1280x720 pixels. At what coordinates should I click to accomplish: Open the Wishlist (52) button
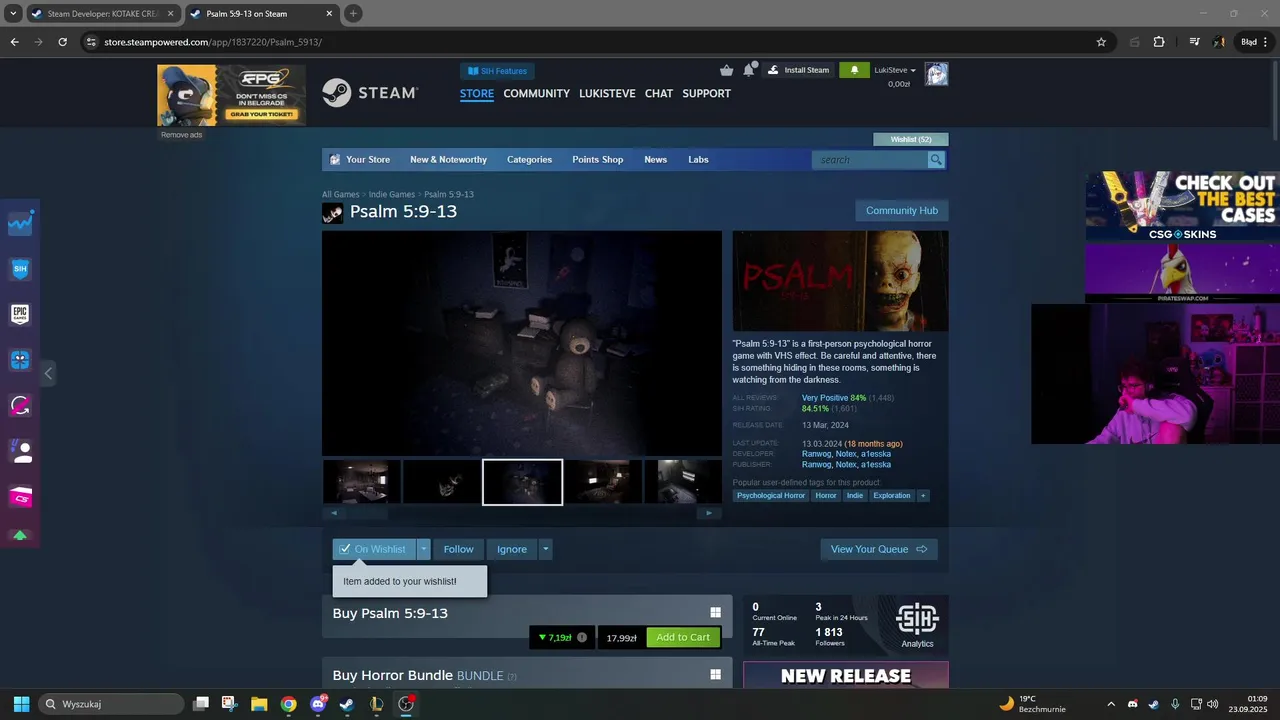[x=911, y=139]
